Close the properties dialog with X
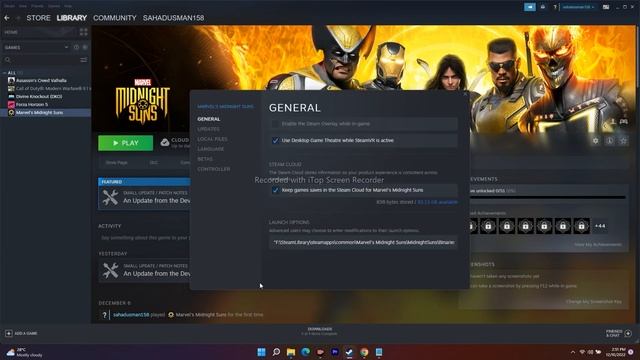The width and height of the screenshot is (640, 360). 465,94
